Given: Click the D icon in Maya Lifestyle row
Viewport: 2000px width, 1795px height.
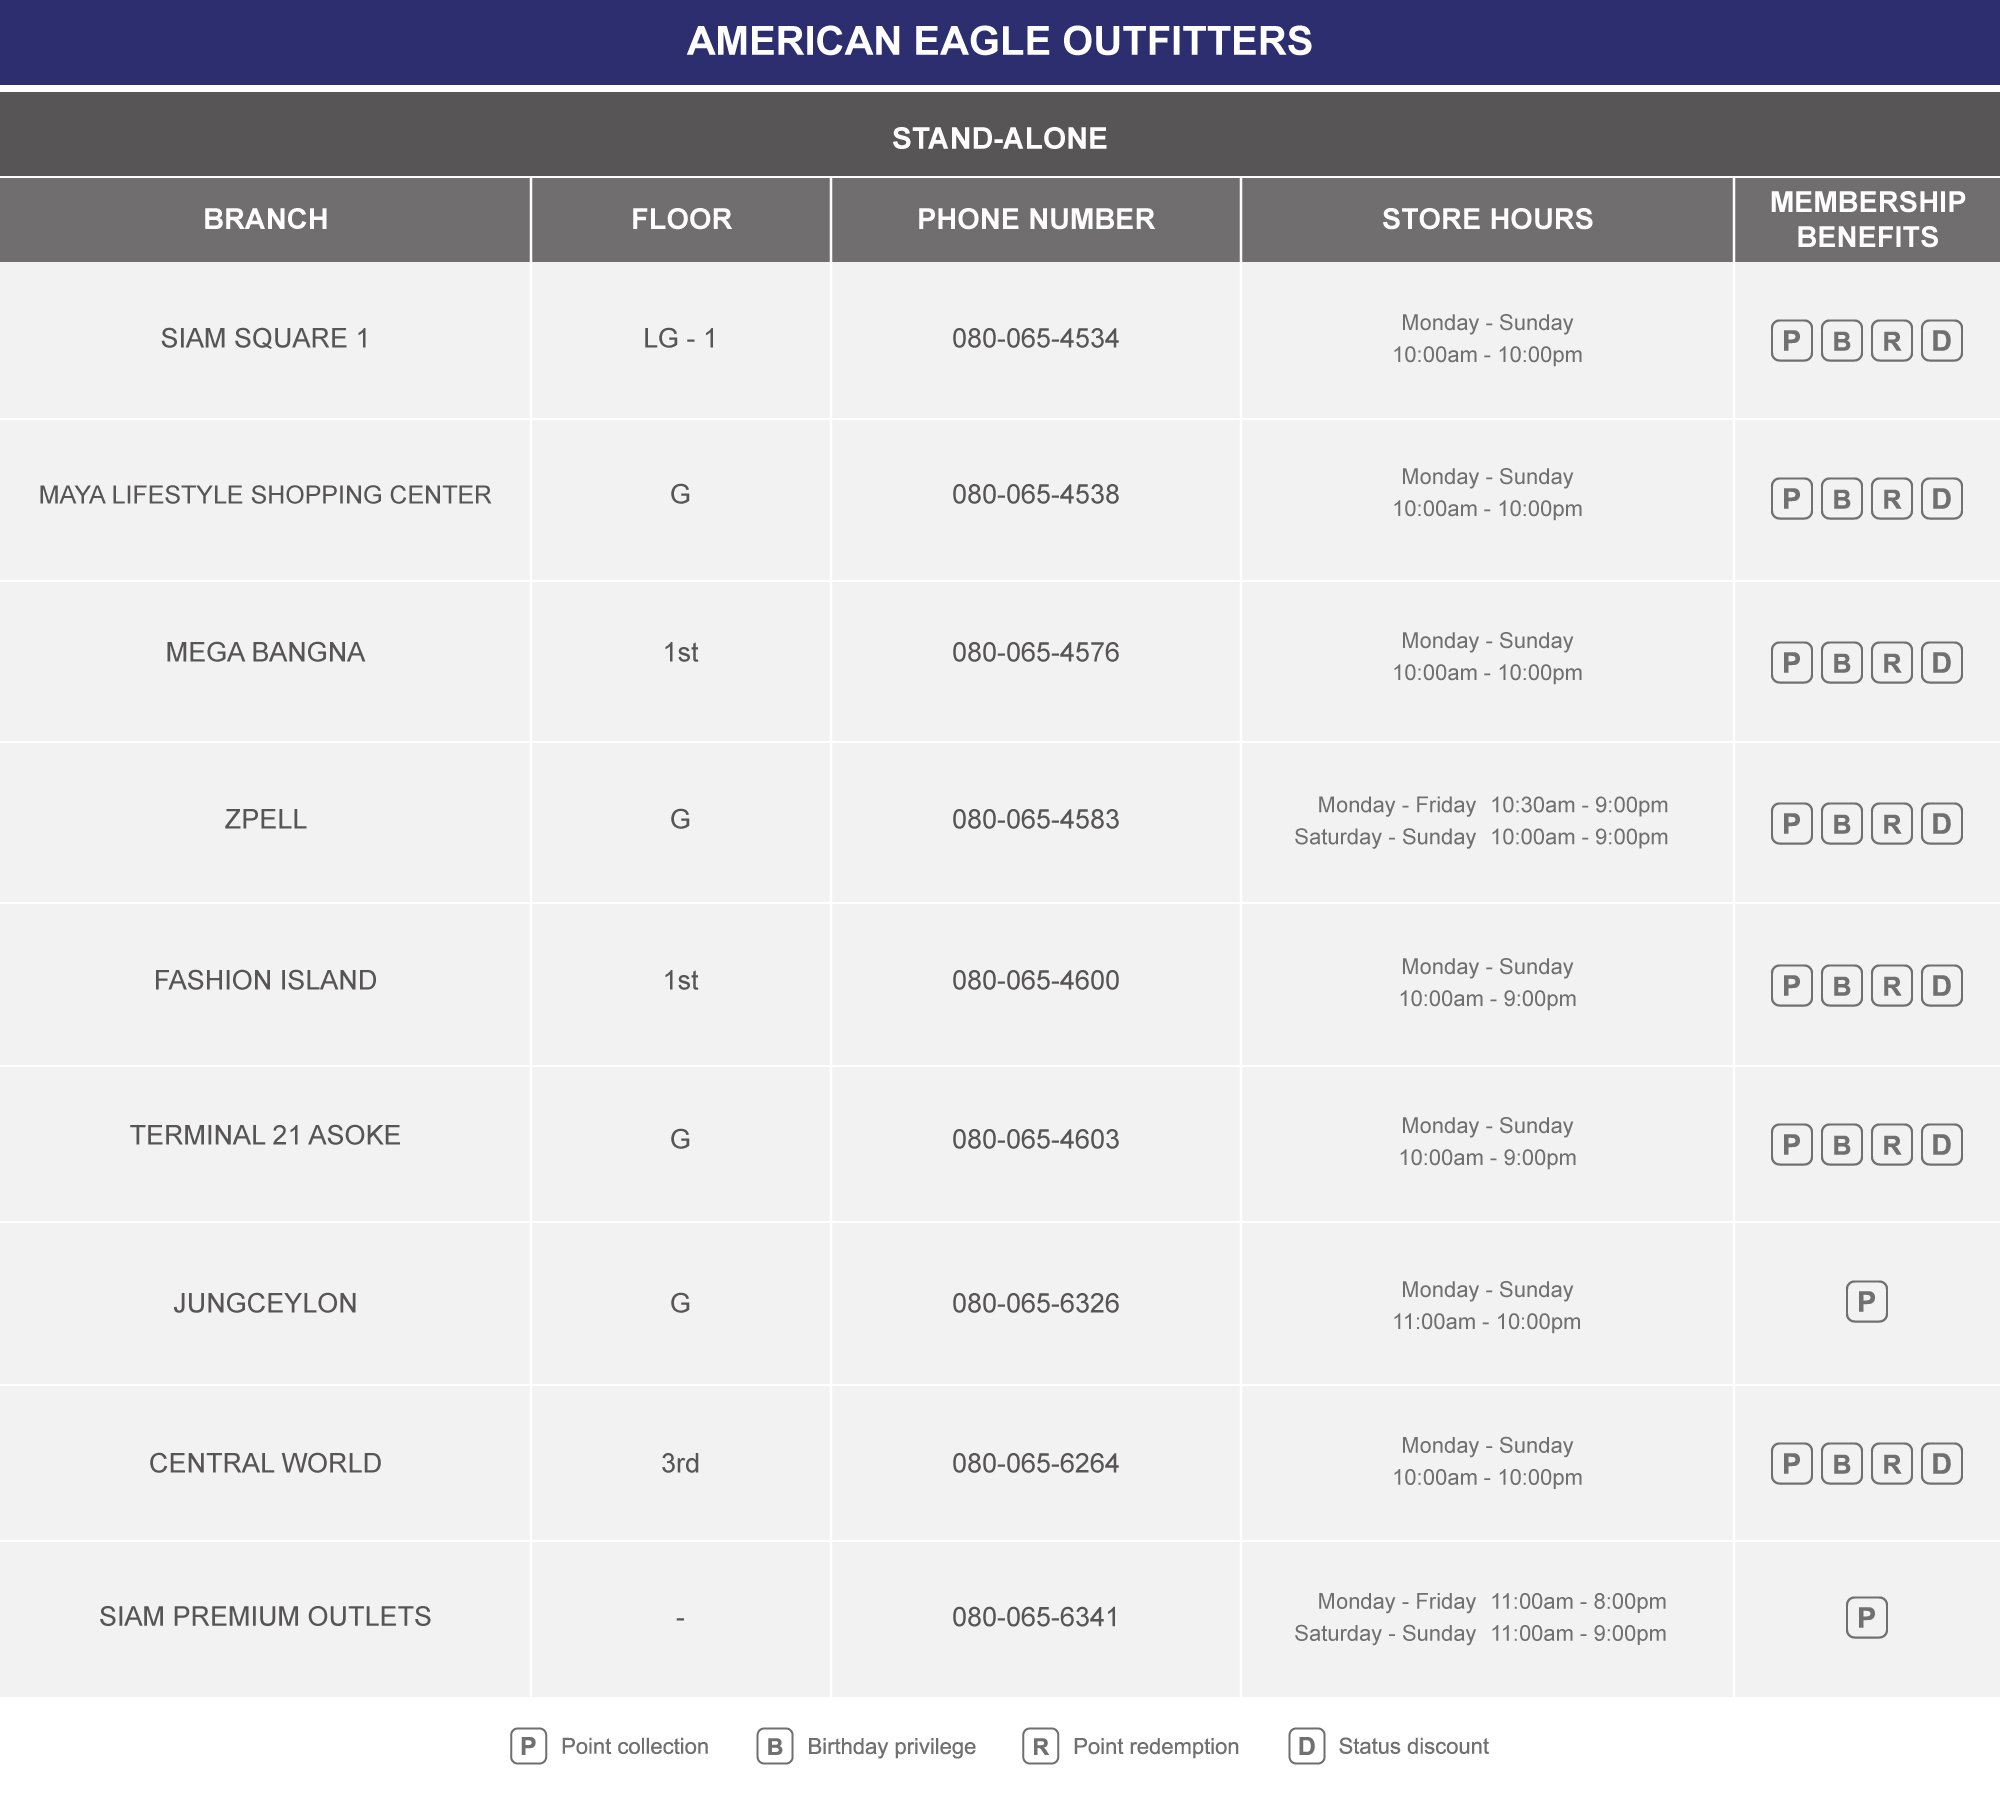Looking at the screenshot, I should coord(1941,498).
